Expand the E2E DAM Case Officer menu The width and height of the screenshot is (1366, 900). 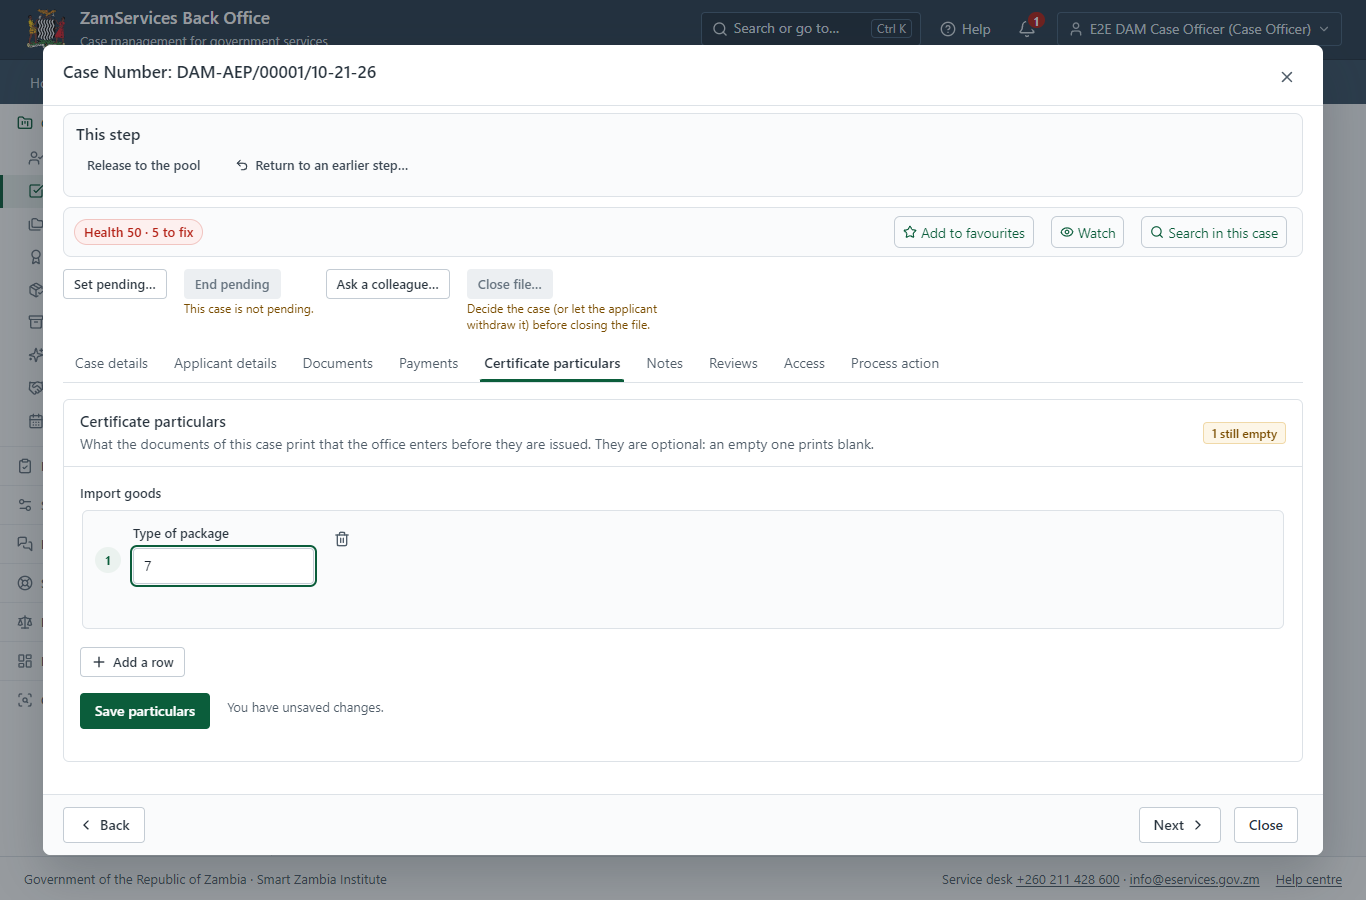pos(1199,29)
